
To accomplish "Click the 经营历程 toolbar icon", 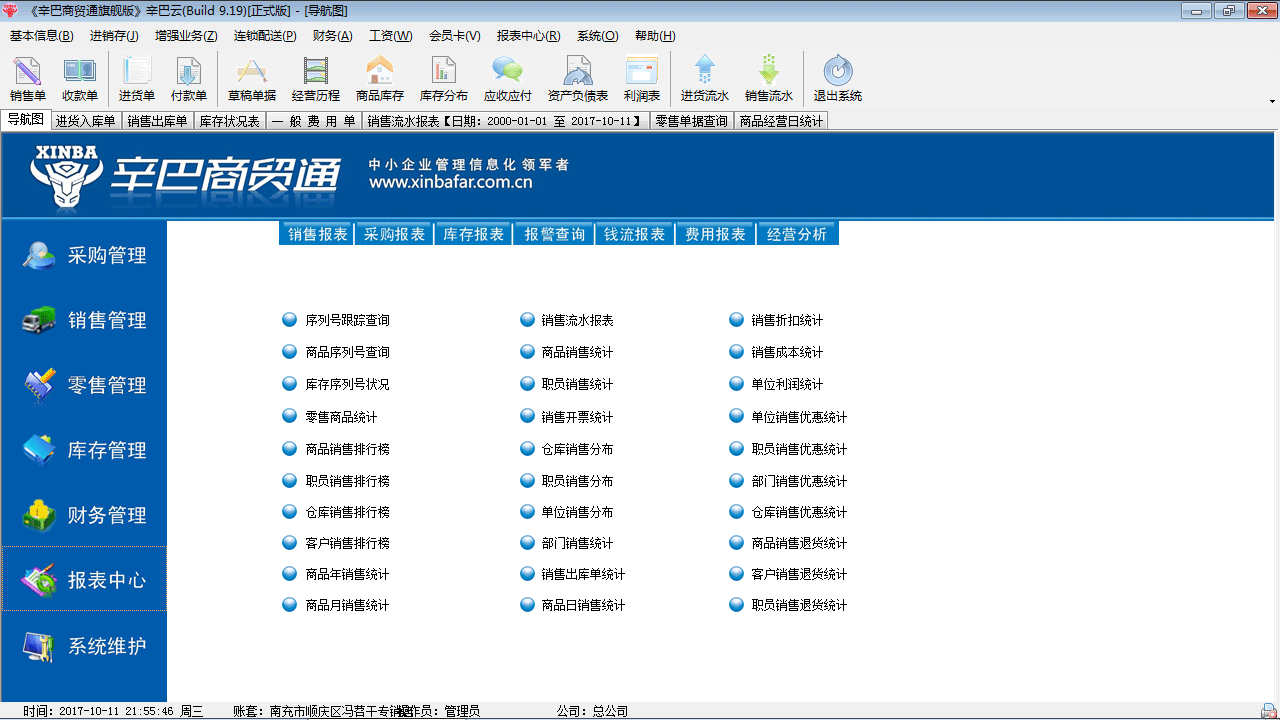I will tap(316, 80).
